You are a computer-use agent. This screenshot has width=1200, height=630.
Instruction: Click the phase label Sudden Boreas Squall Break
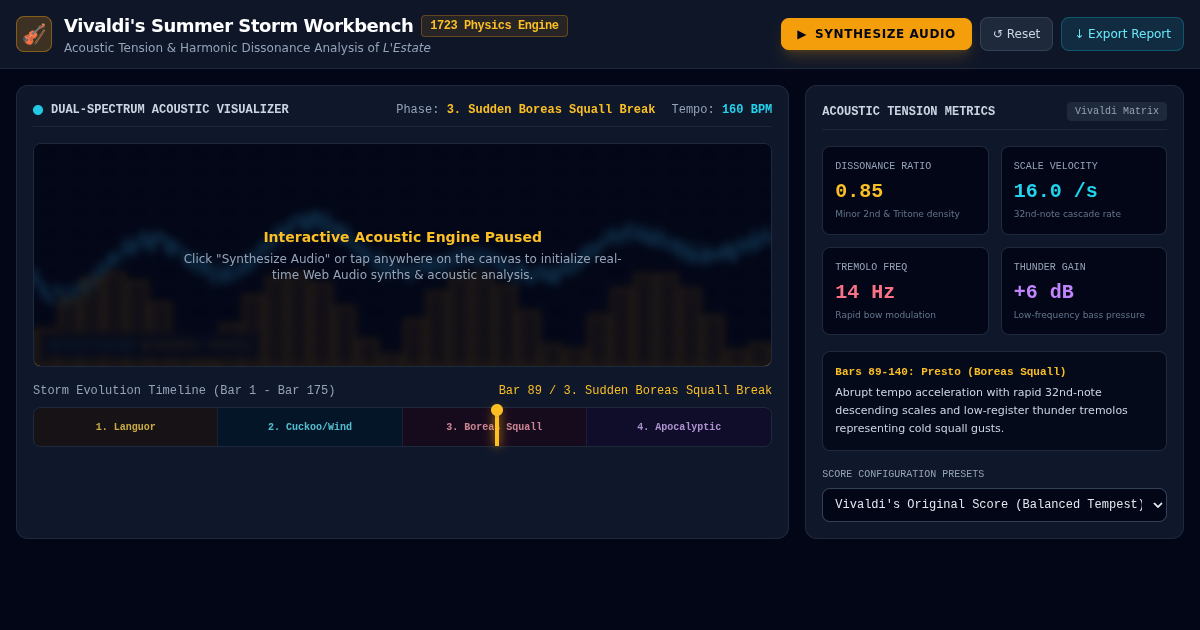pyautogui.click(x=551, y=110)
